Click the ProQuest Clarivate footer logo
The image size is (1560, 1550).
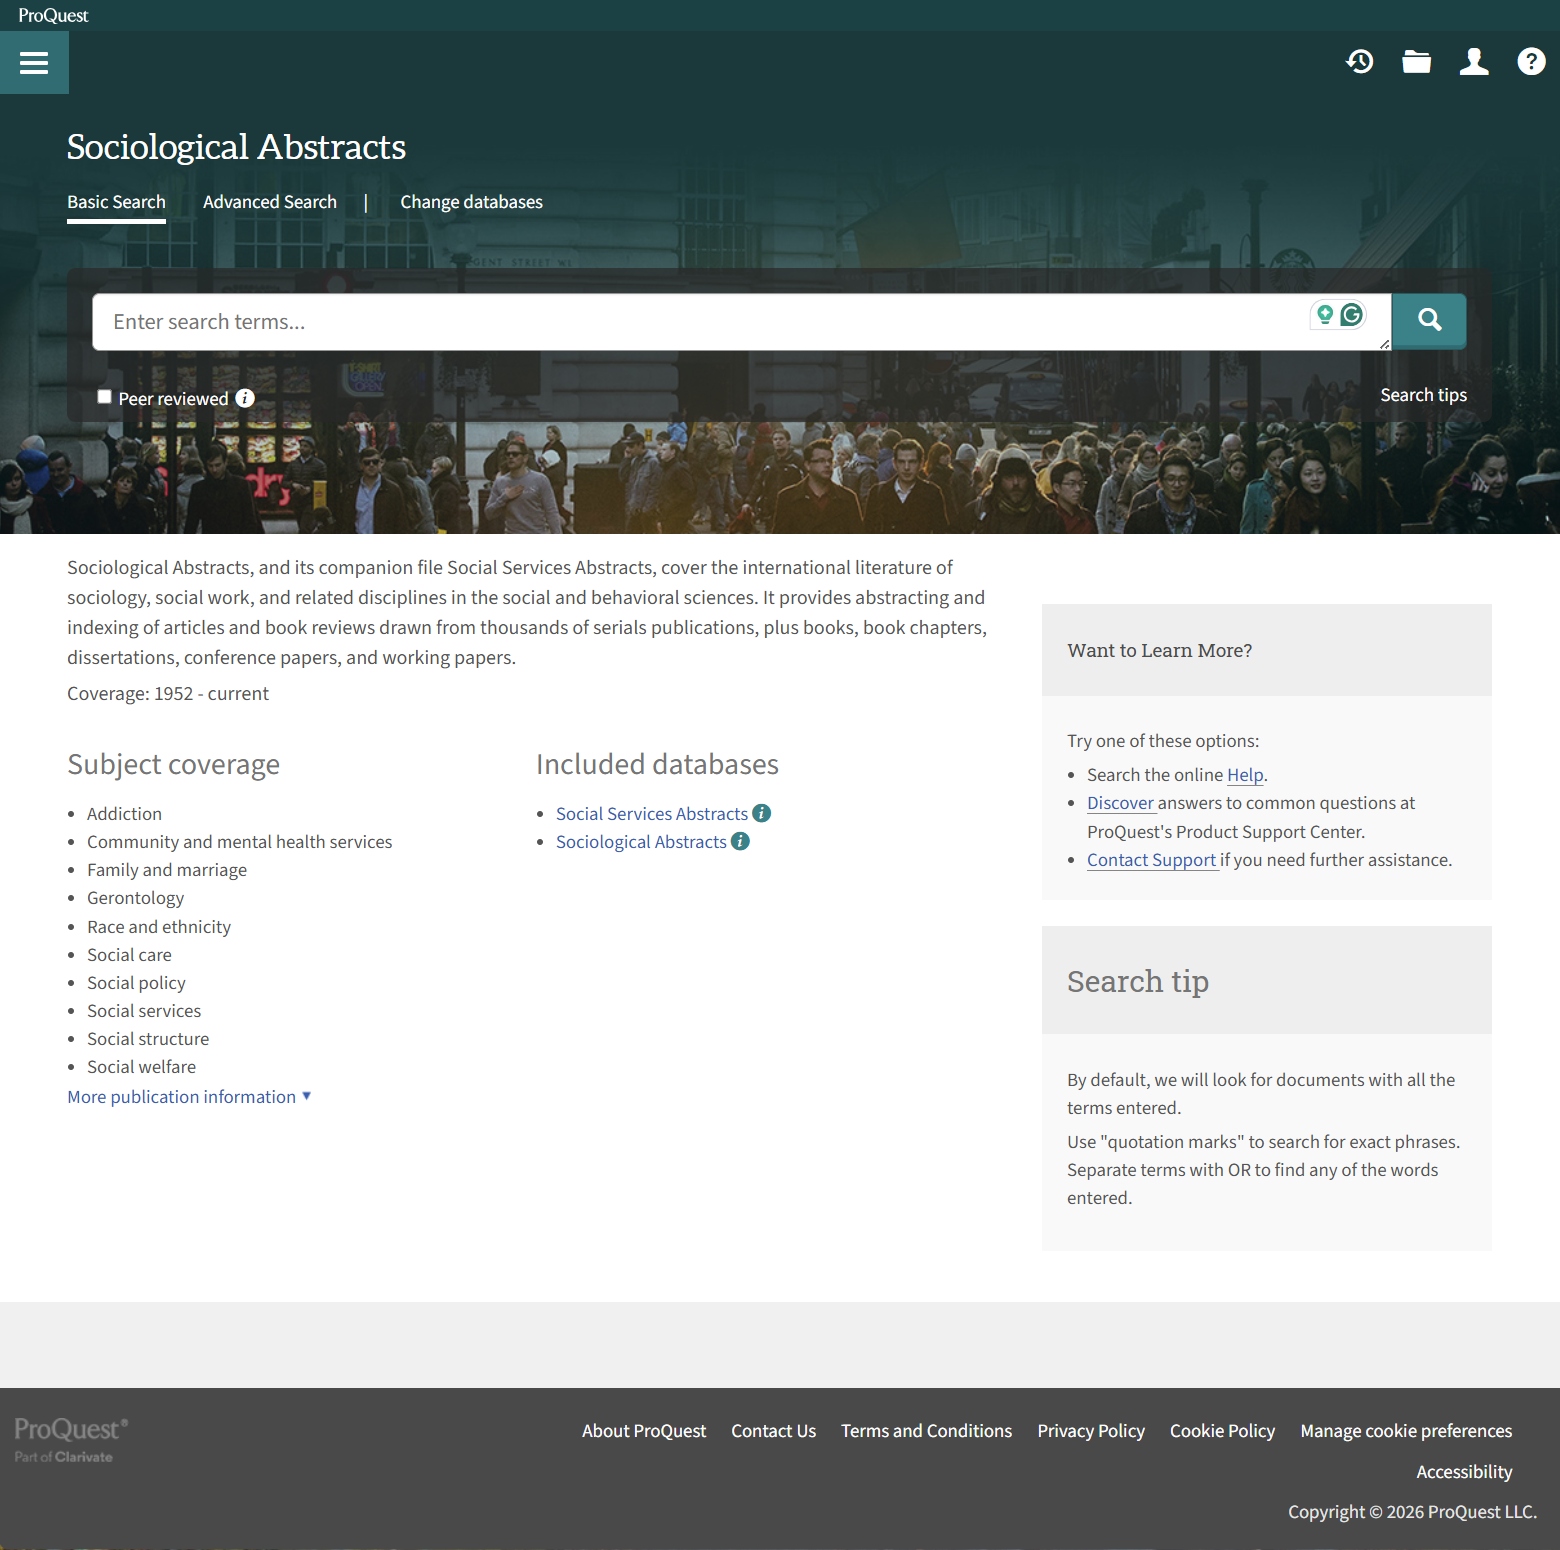click(70, 1439)
